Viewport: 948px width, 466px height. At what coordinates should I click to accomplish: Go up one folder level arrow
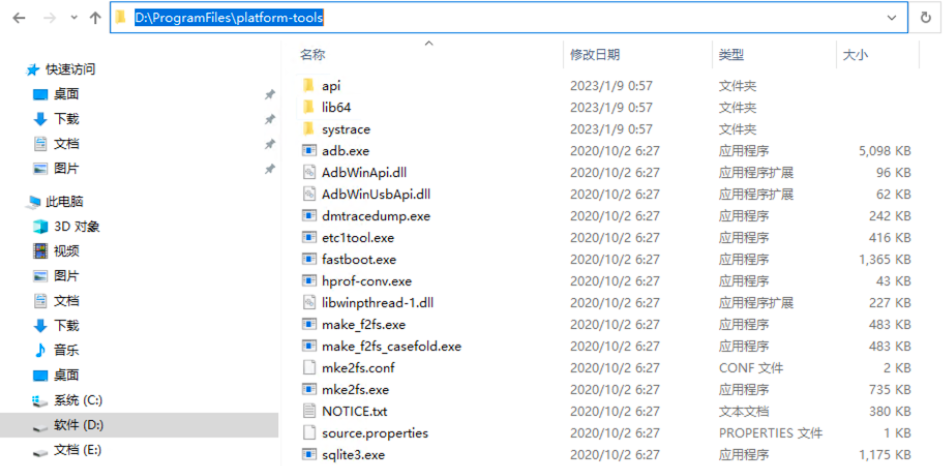coord(95,18)
